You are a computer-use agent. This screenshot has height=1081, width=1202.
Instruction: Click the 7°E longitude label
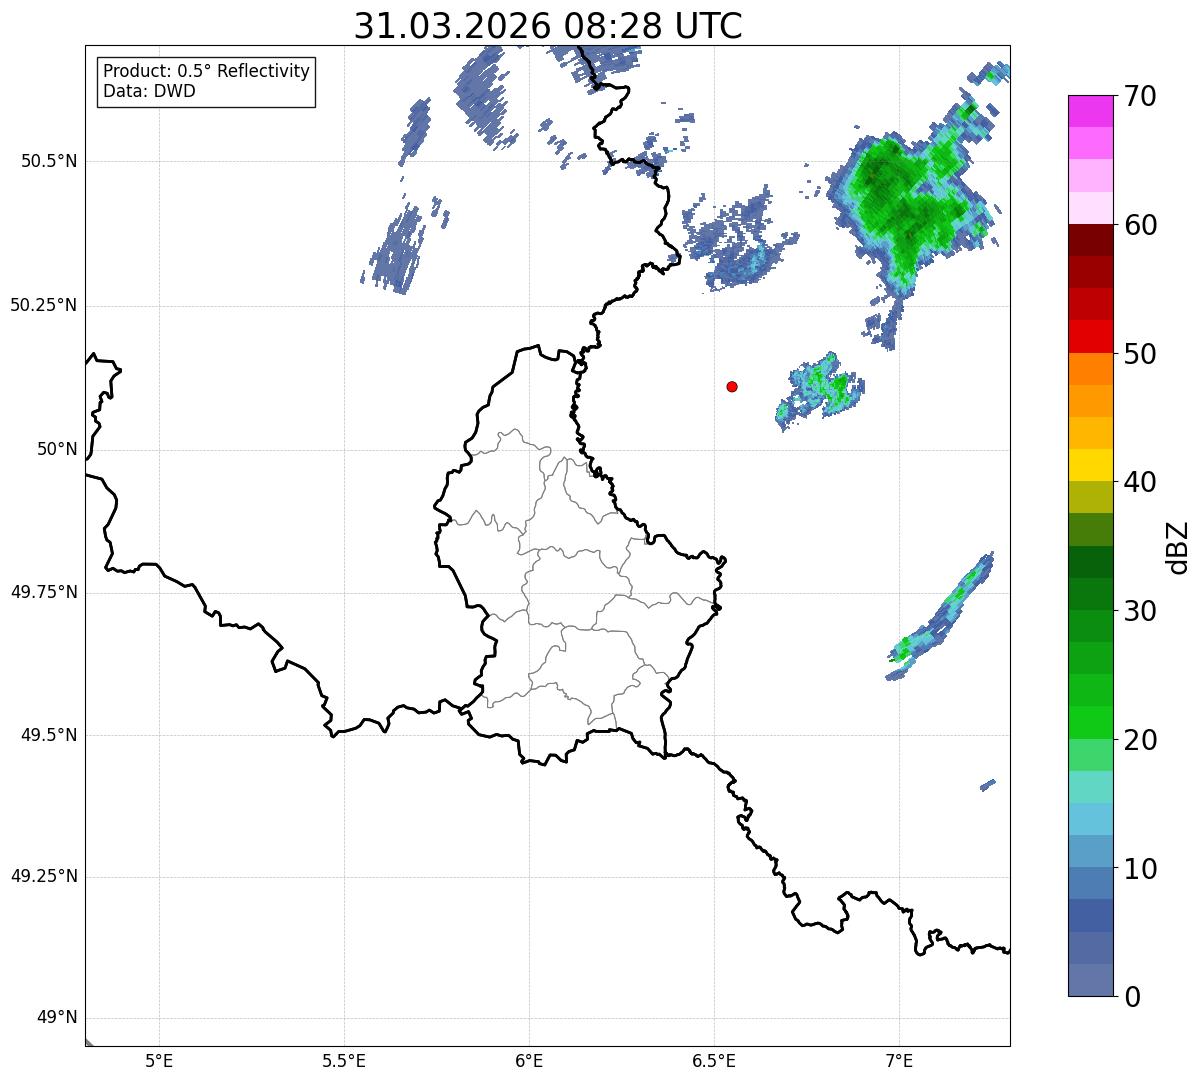(x=899, y=1061)
